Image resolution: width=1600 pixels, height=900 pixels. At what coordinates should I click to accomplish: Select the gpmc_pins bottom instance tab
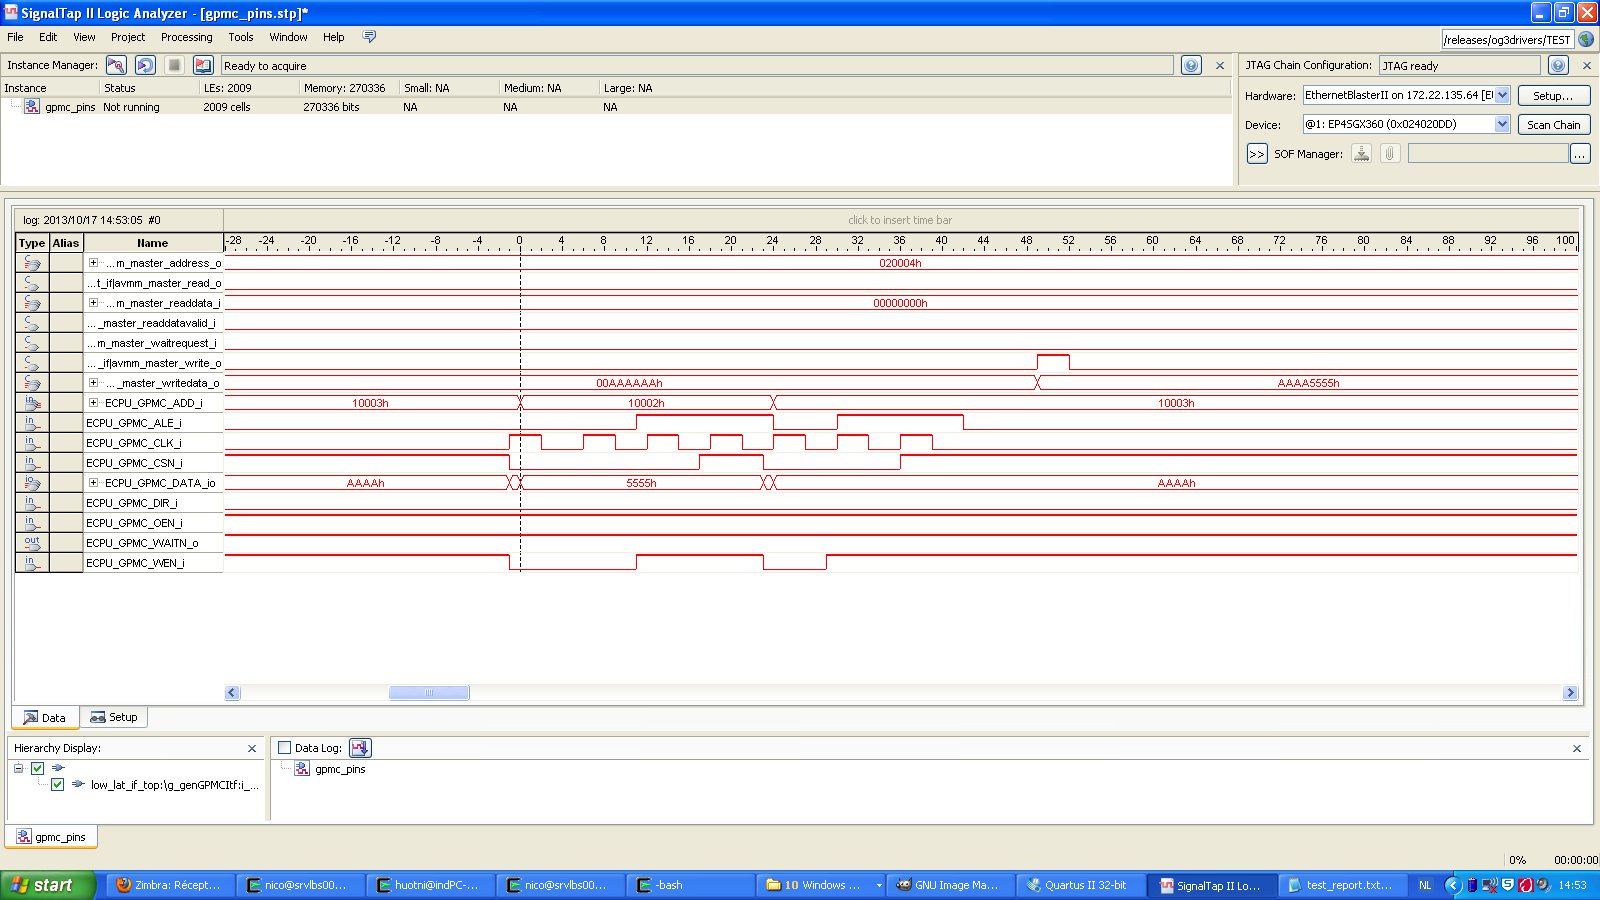pyautogui.click(x=52, y=837)
